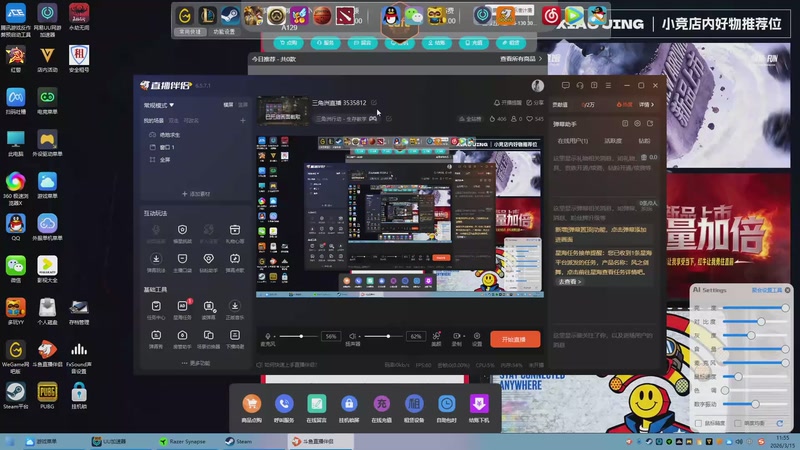Select 功能设置 tab under the top launcher
Viewport: 800px width, 450px height.
click(x=224, y=32)
